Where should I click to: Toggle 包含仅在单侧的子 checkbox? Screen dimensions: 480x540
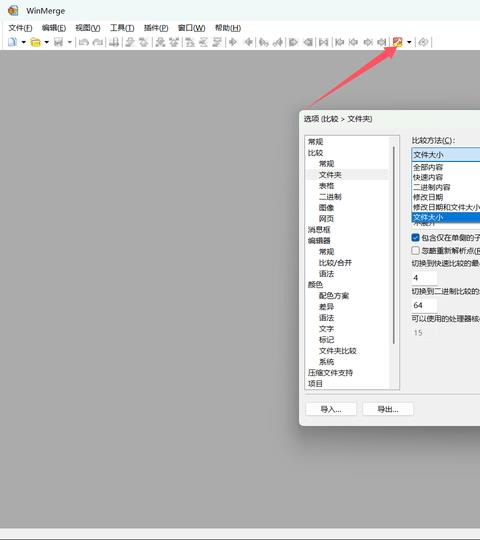point(415,238)
